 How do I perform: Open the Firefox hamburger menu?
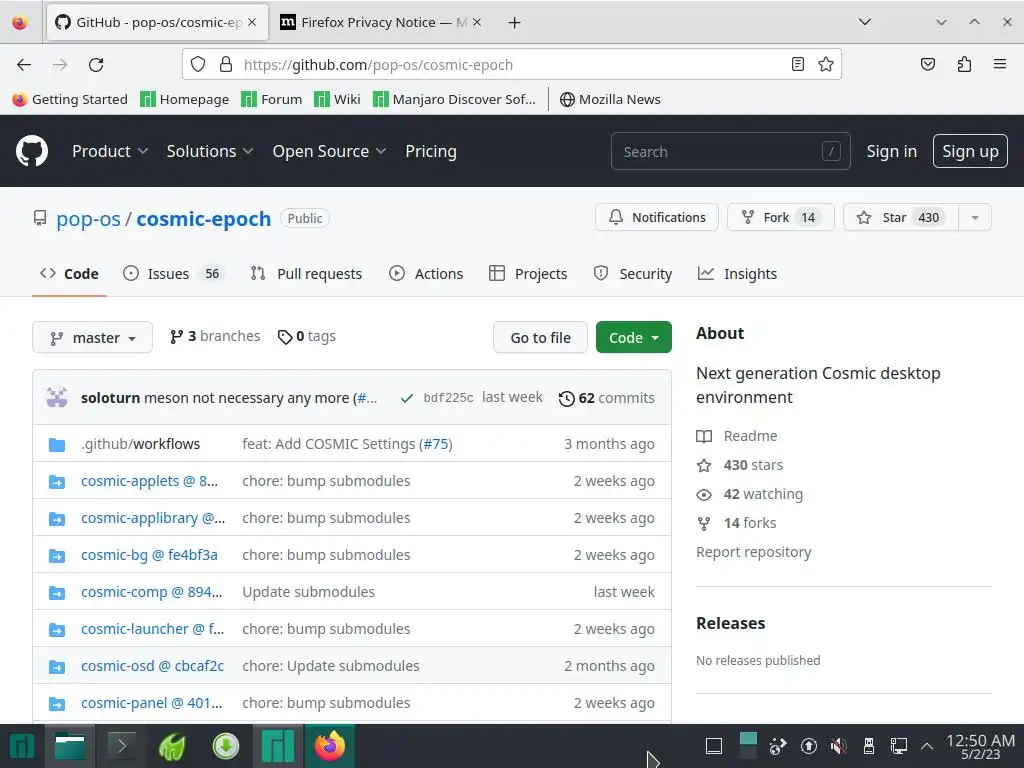(1000, 64)
